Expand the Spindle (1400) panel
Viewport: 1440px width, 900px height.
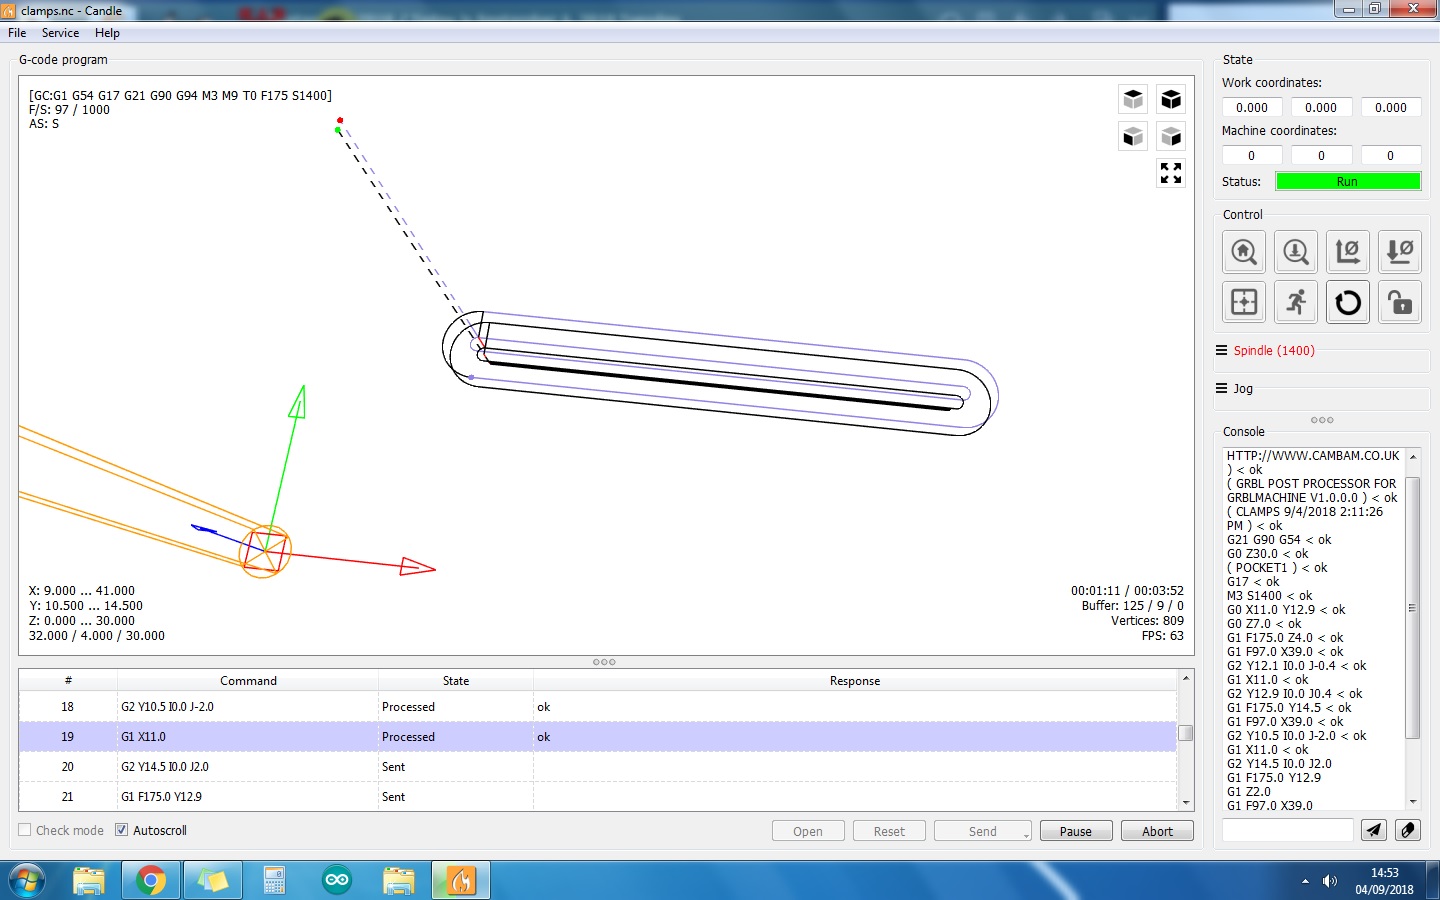click(x=1273, y=351)
